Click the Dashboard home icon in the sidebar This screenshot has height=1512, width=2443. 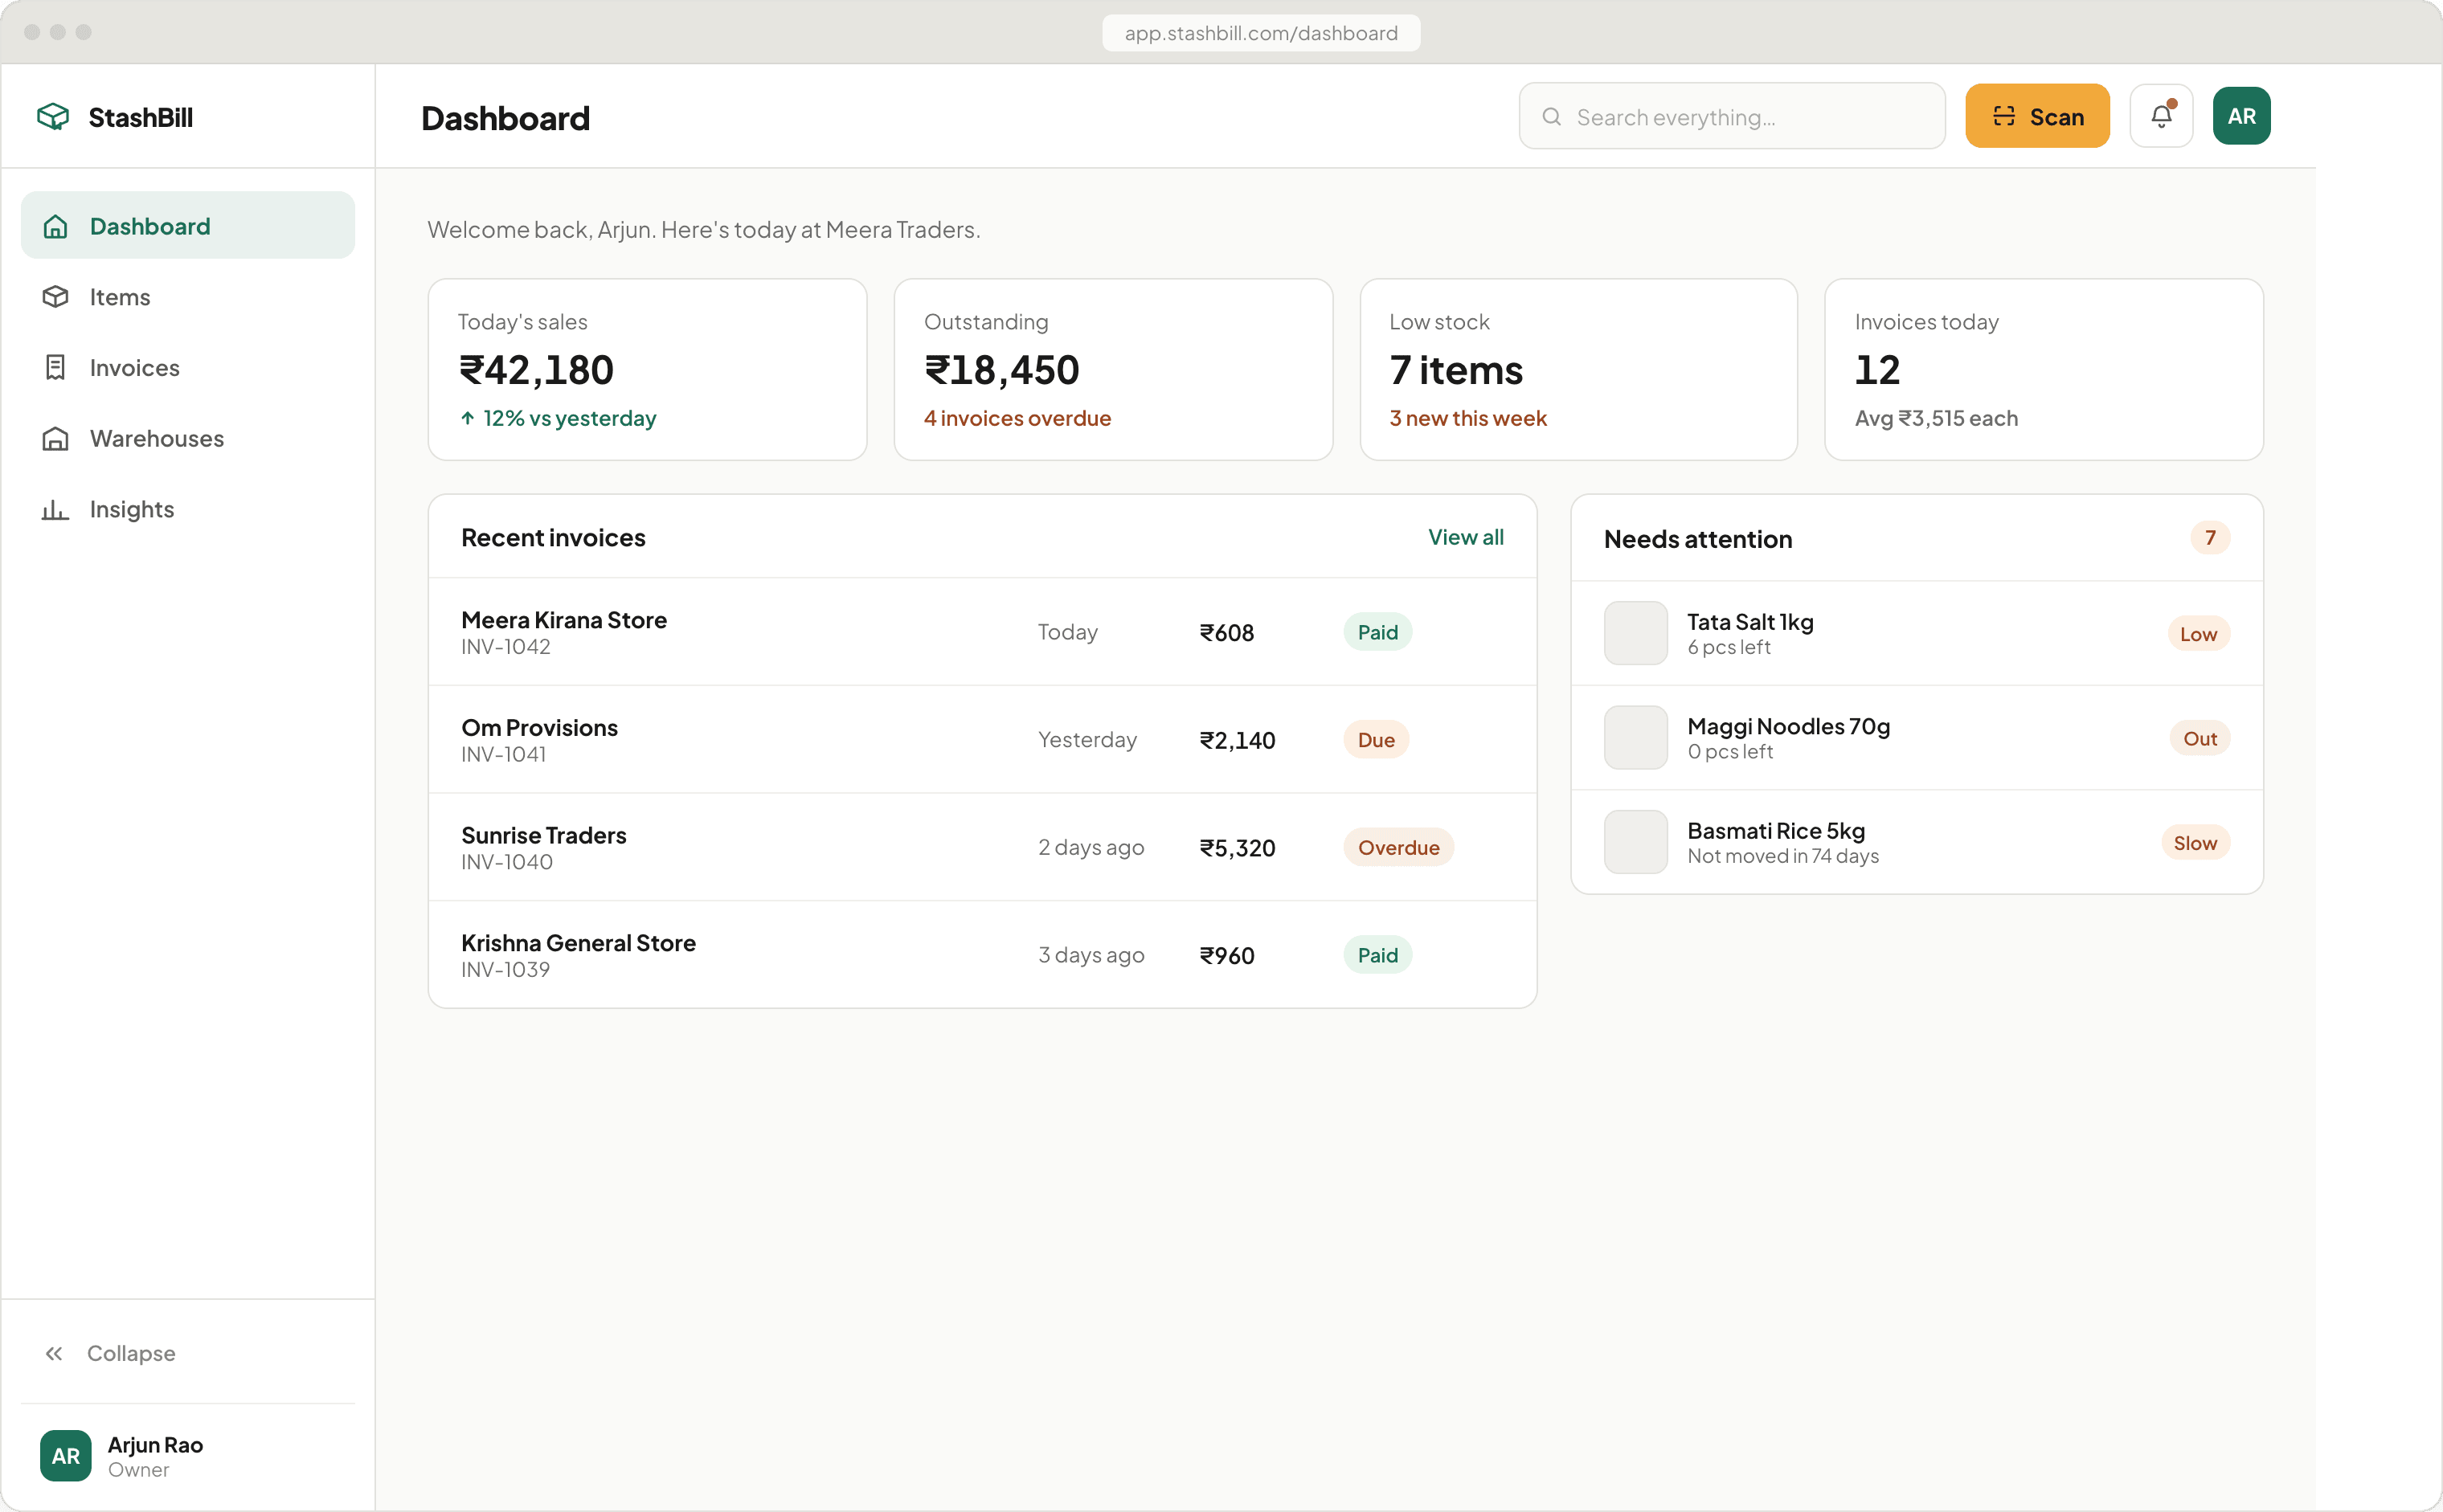click(x=55, y=226)
